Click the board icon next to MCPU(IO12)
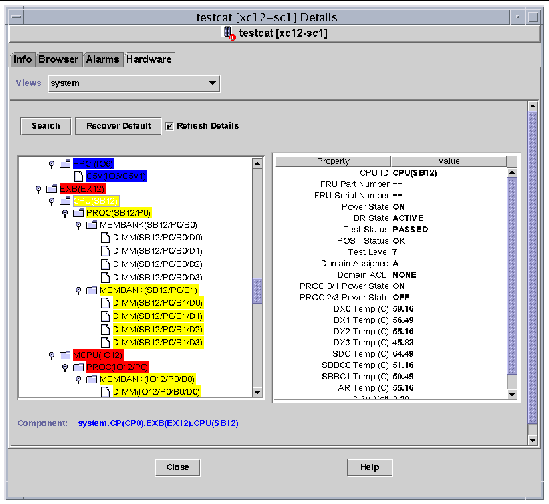549x504 pixels. pos(65,355)
